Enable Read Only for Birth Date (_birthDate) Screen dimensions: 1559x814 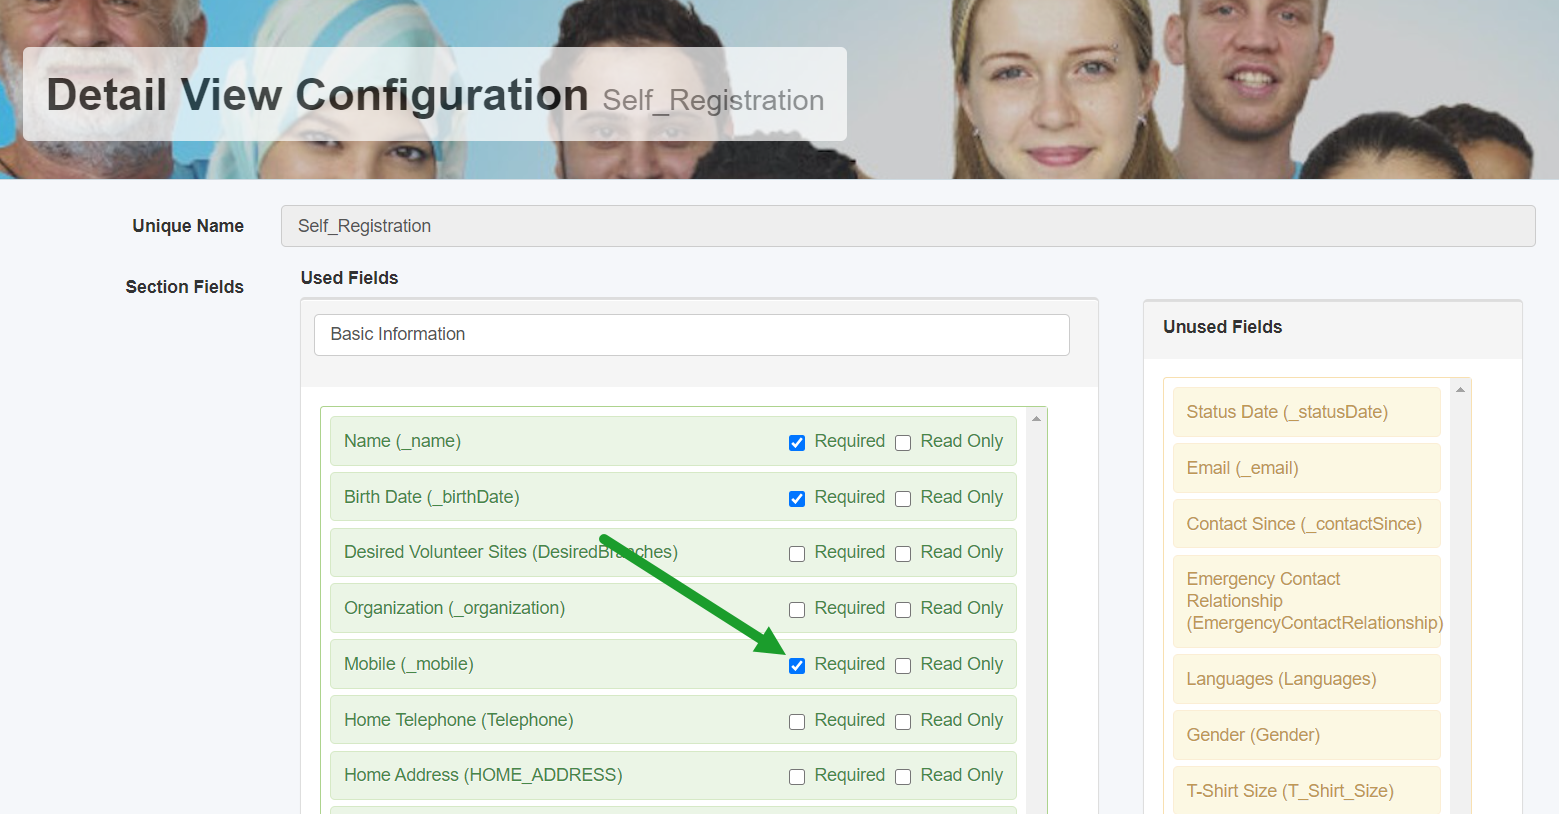(x=903, y=499)
